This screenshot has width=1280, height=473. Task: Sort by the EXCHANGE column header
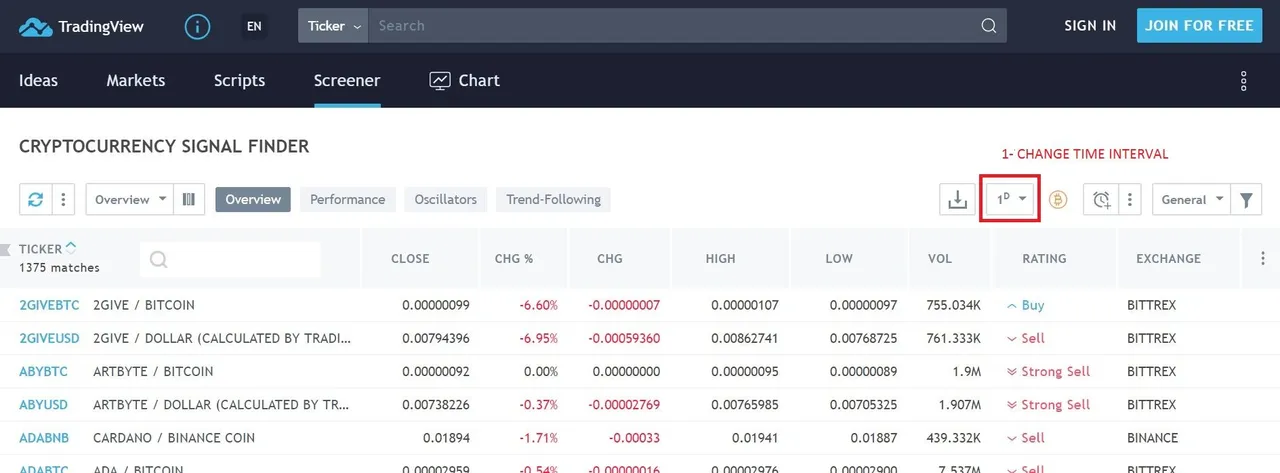point(1168,258)
